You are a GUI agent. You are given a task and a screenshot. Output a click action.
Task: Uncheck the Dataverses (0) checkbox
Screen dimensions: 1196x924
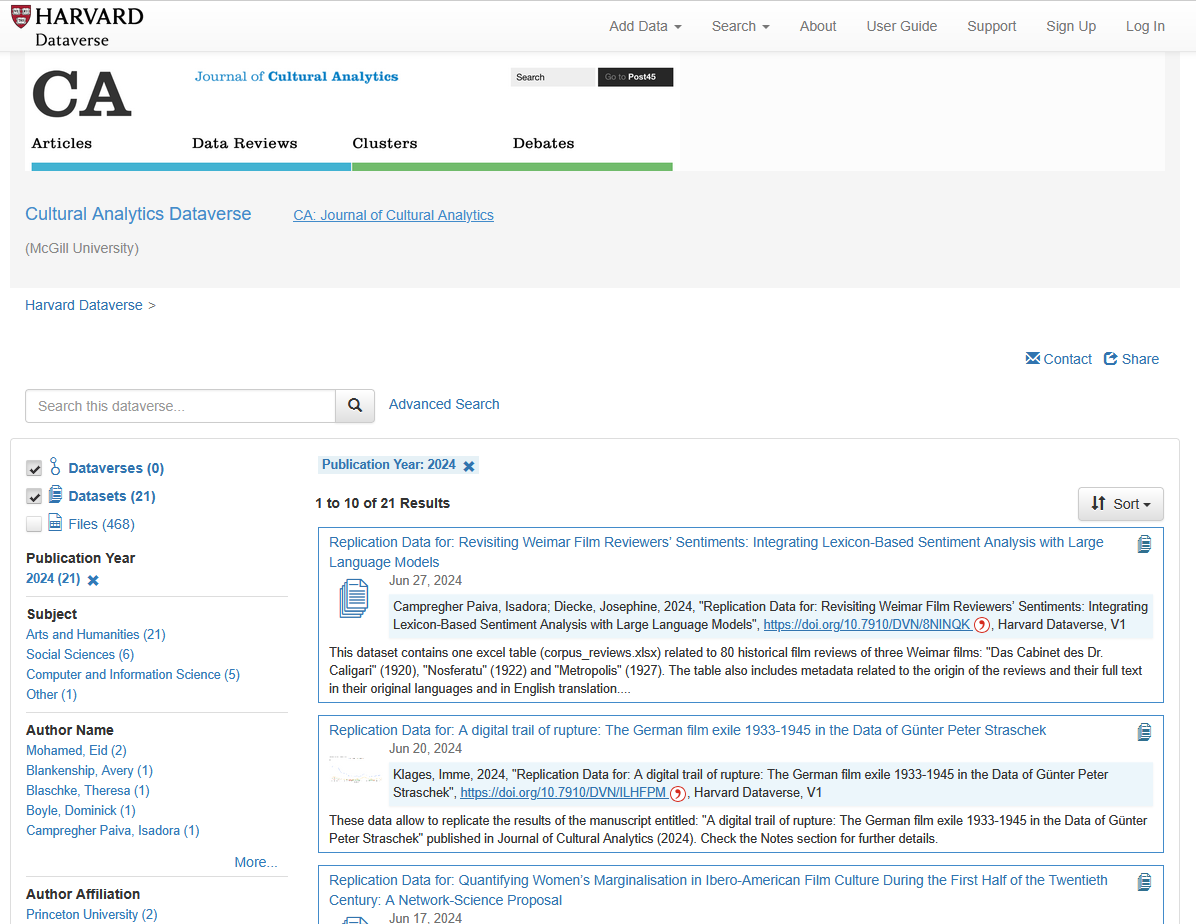pos(34,468)
